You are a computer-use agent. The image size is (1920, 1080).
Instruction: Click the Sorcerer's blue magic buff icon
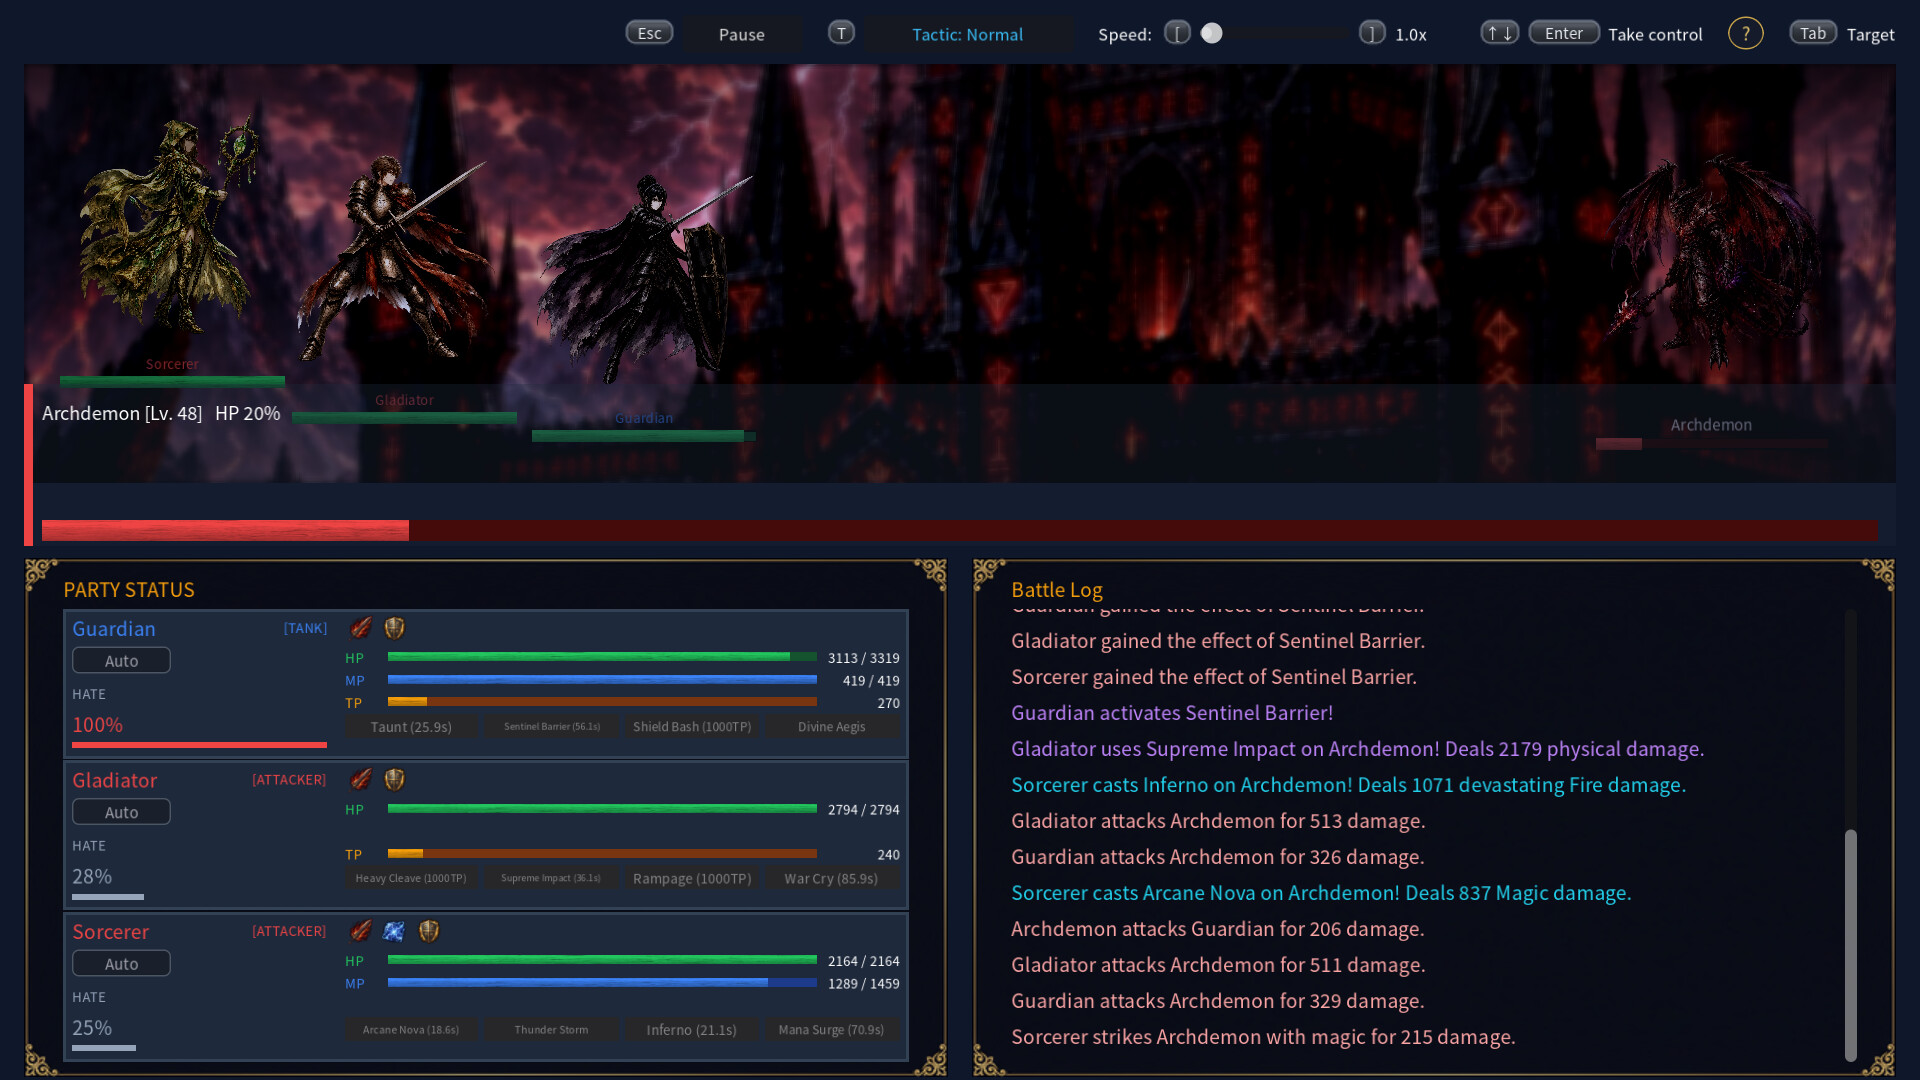pos(395,931)
